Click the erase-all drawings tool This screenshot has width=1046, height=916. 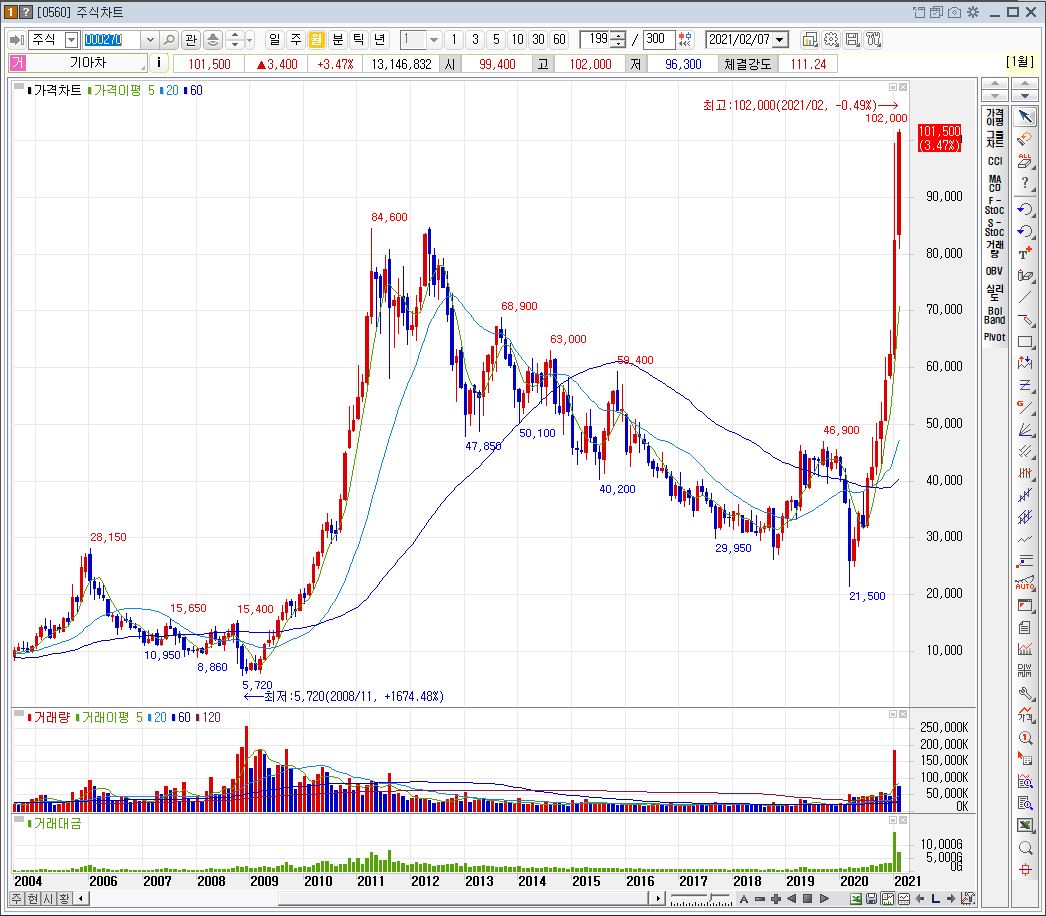tap(1025, 161)
